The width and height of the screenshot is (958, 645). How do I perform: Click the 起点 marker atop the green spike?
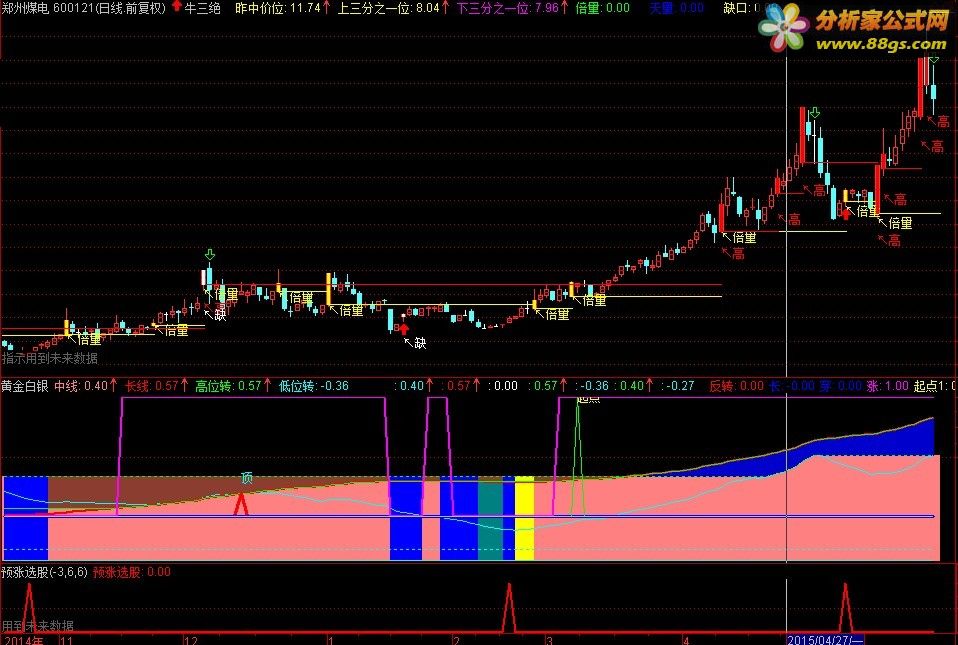[x=588, y=399]
